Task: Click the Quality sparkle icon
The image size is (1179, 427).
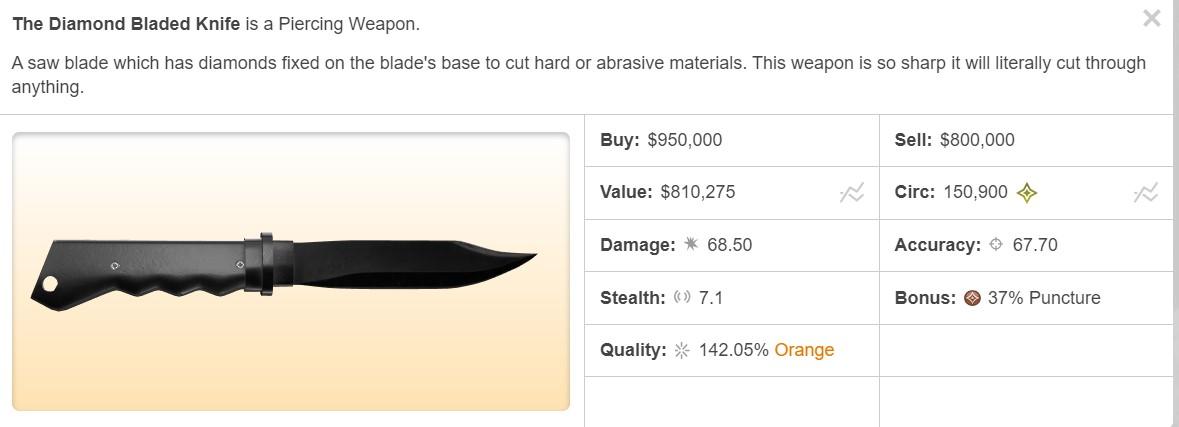Action: (x=682, y=350)
